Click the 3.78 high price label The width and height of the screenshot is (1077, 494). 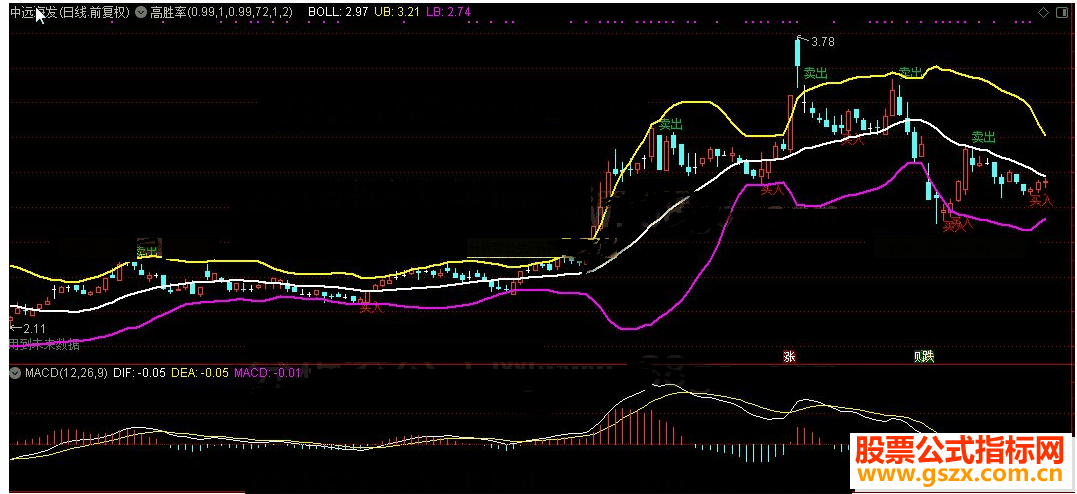pos(823,42)
